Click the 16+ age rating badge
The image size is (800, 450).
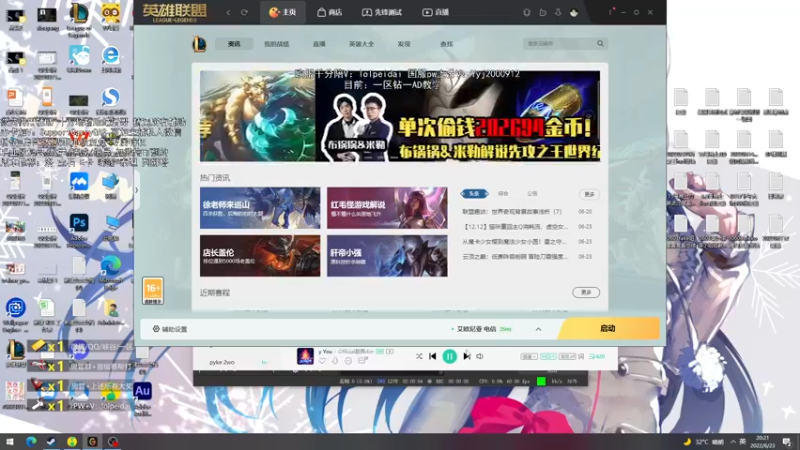153,291
